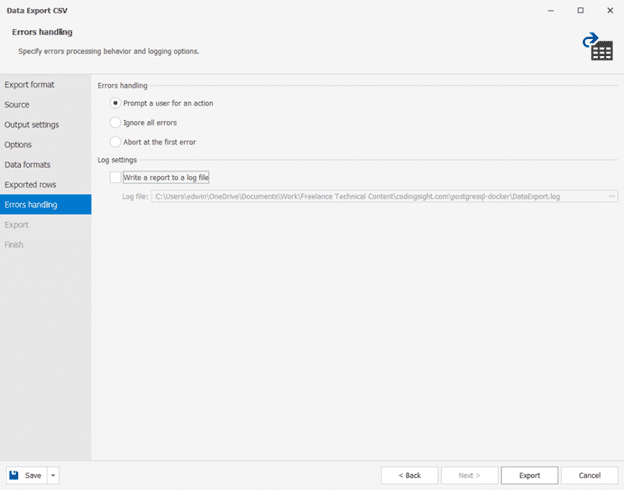This screenshot has height=490, width=624.
Task: Enable 'Write a report to a log file'
Action: 116,177
